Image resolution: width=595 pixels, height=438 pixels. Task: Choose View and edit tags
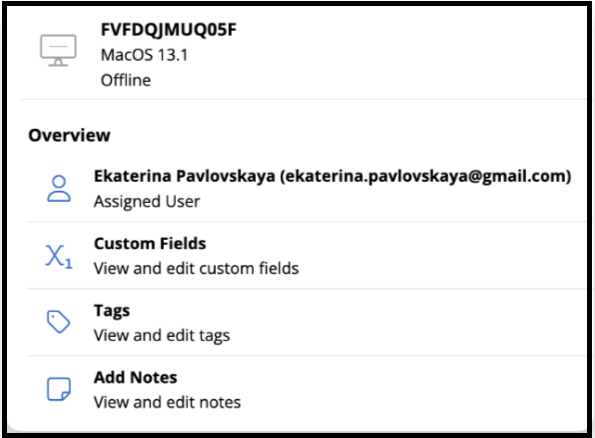162,336
